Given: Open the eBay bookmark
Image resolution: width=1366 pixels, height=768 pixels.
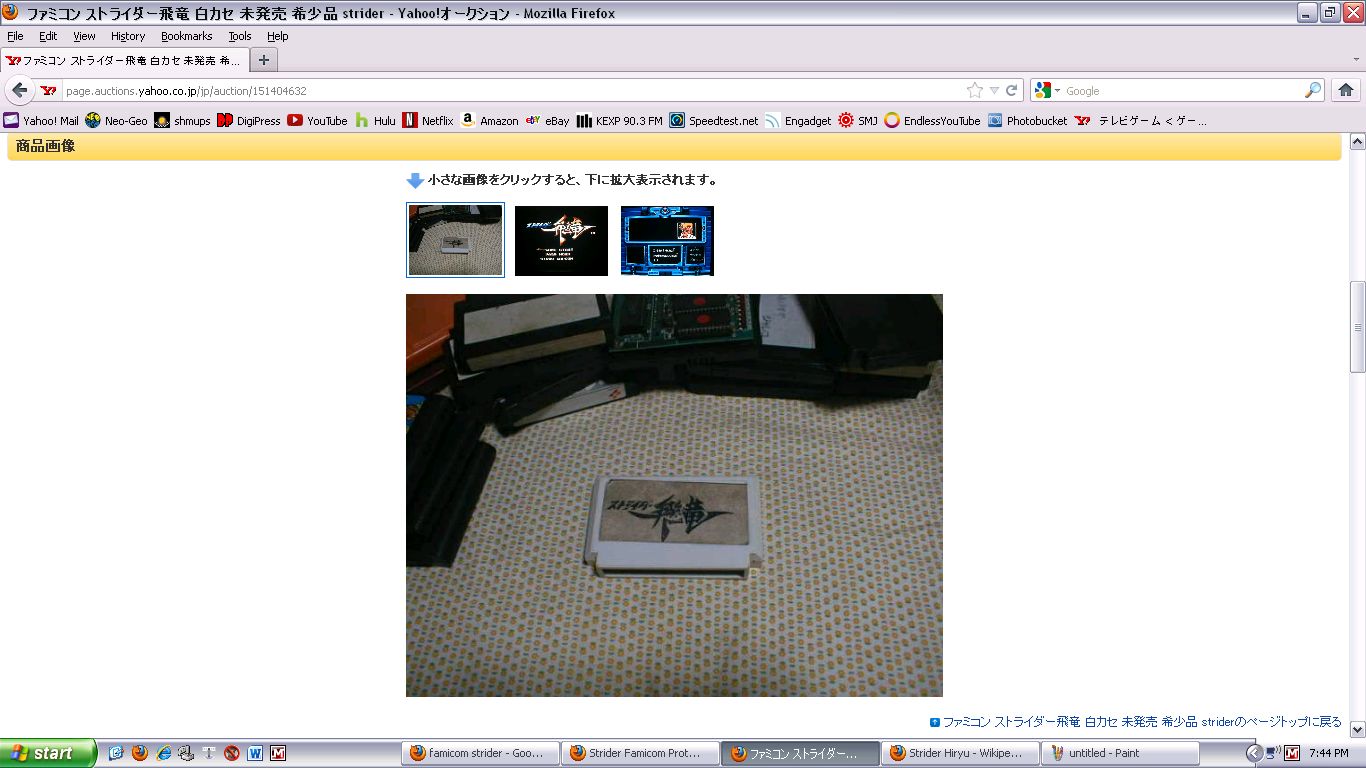Looking at the screenshot, I should click(547, 121).
